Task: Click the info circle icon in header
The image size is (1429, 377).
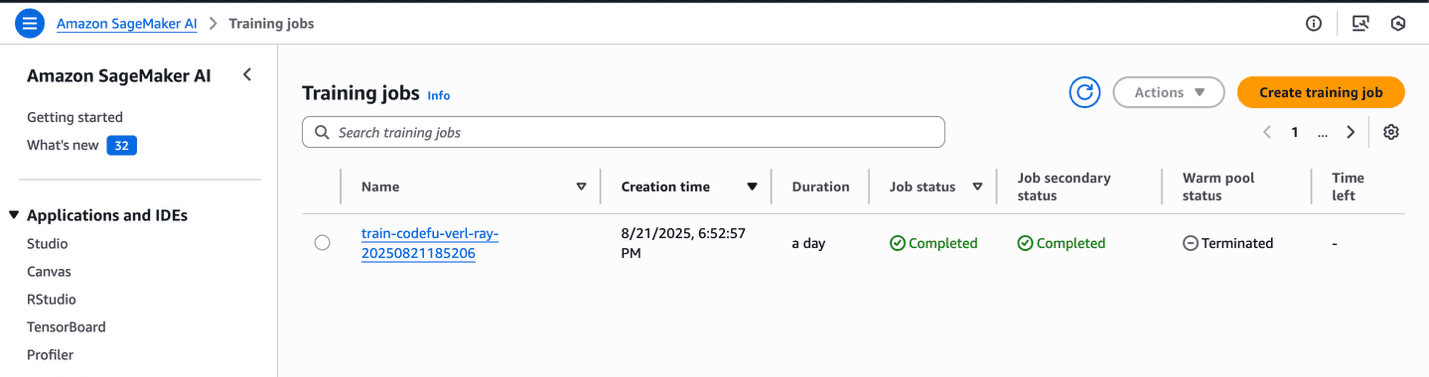Action: coord(1314,23)
